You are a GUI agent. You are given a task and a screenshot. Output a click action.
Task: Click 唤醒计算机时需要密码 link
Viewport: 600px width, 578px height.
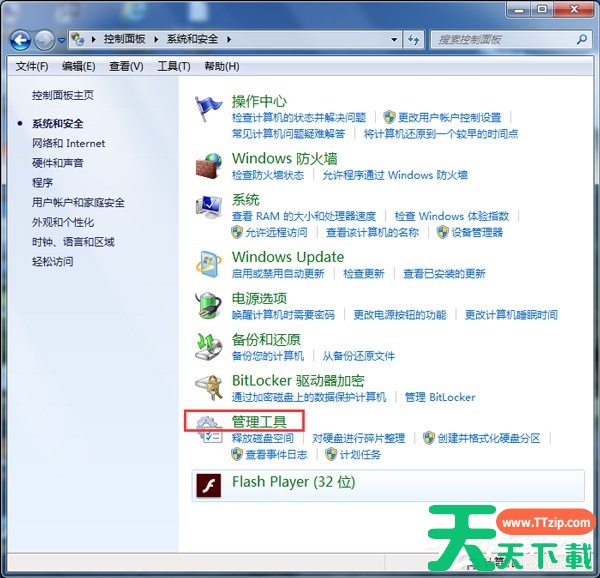[283, 315]
